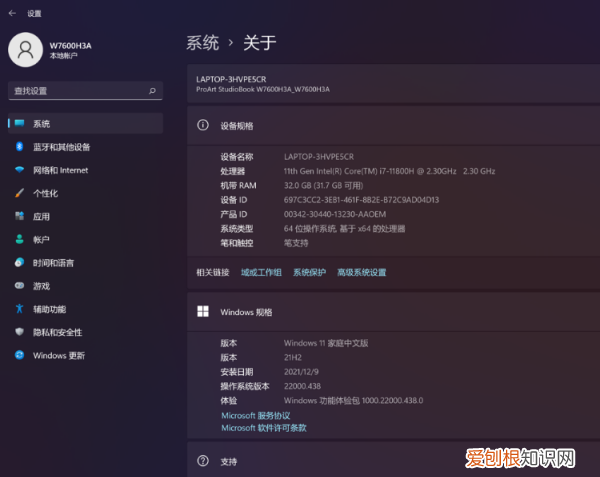This screenshot has height=477, width=600.
Task: Click the 相关链接 label
Action: (213, 272)
